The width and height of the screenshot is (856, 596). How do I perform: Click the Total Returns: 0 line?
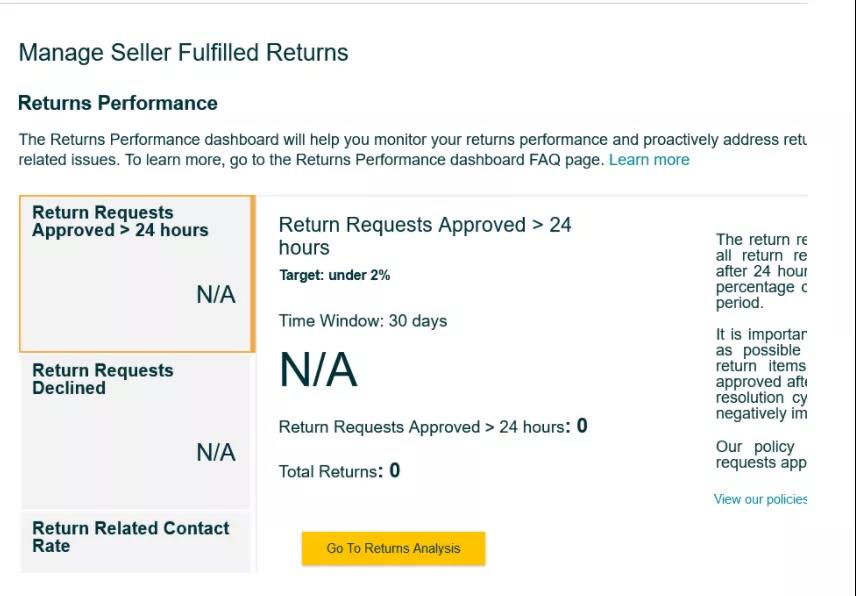(x=339, y=471)
